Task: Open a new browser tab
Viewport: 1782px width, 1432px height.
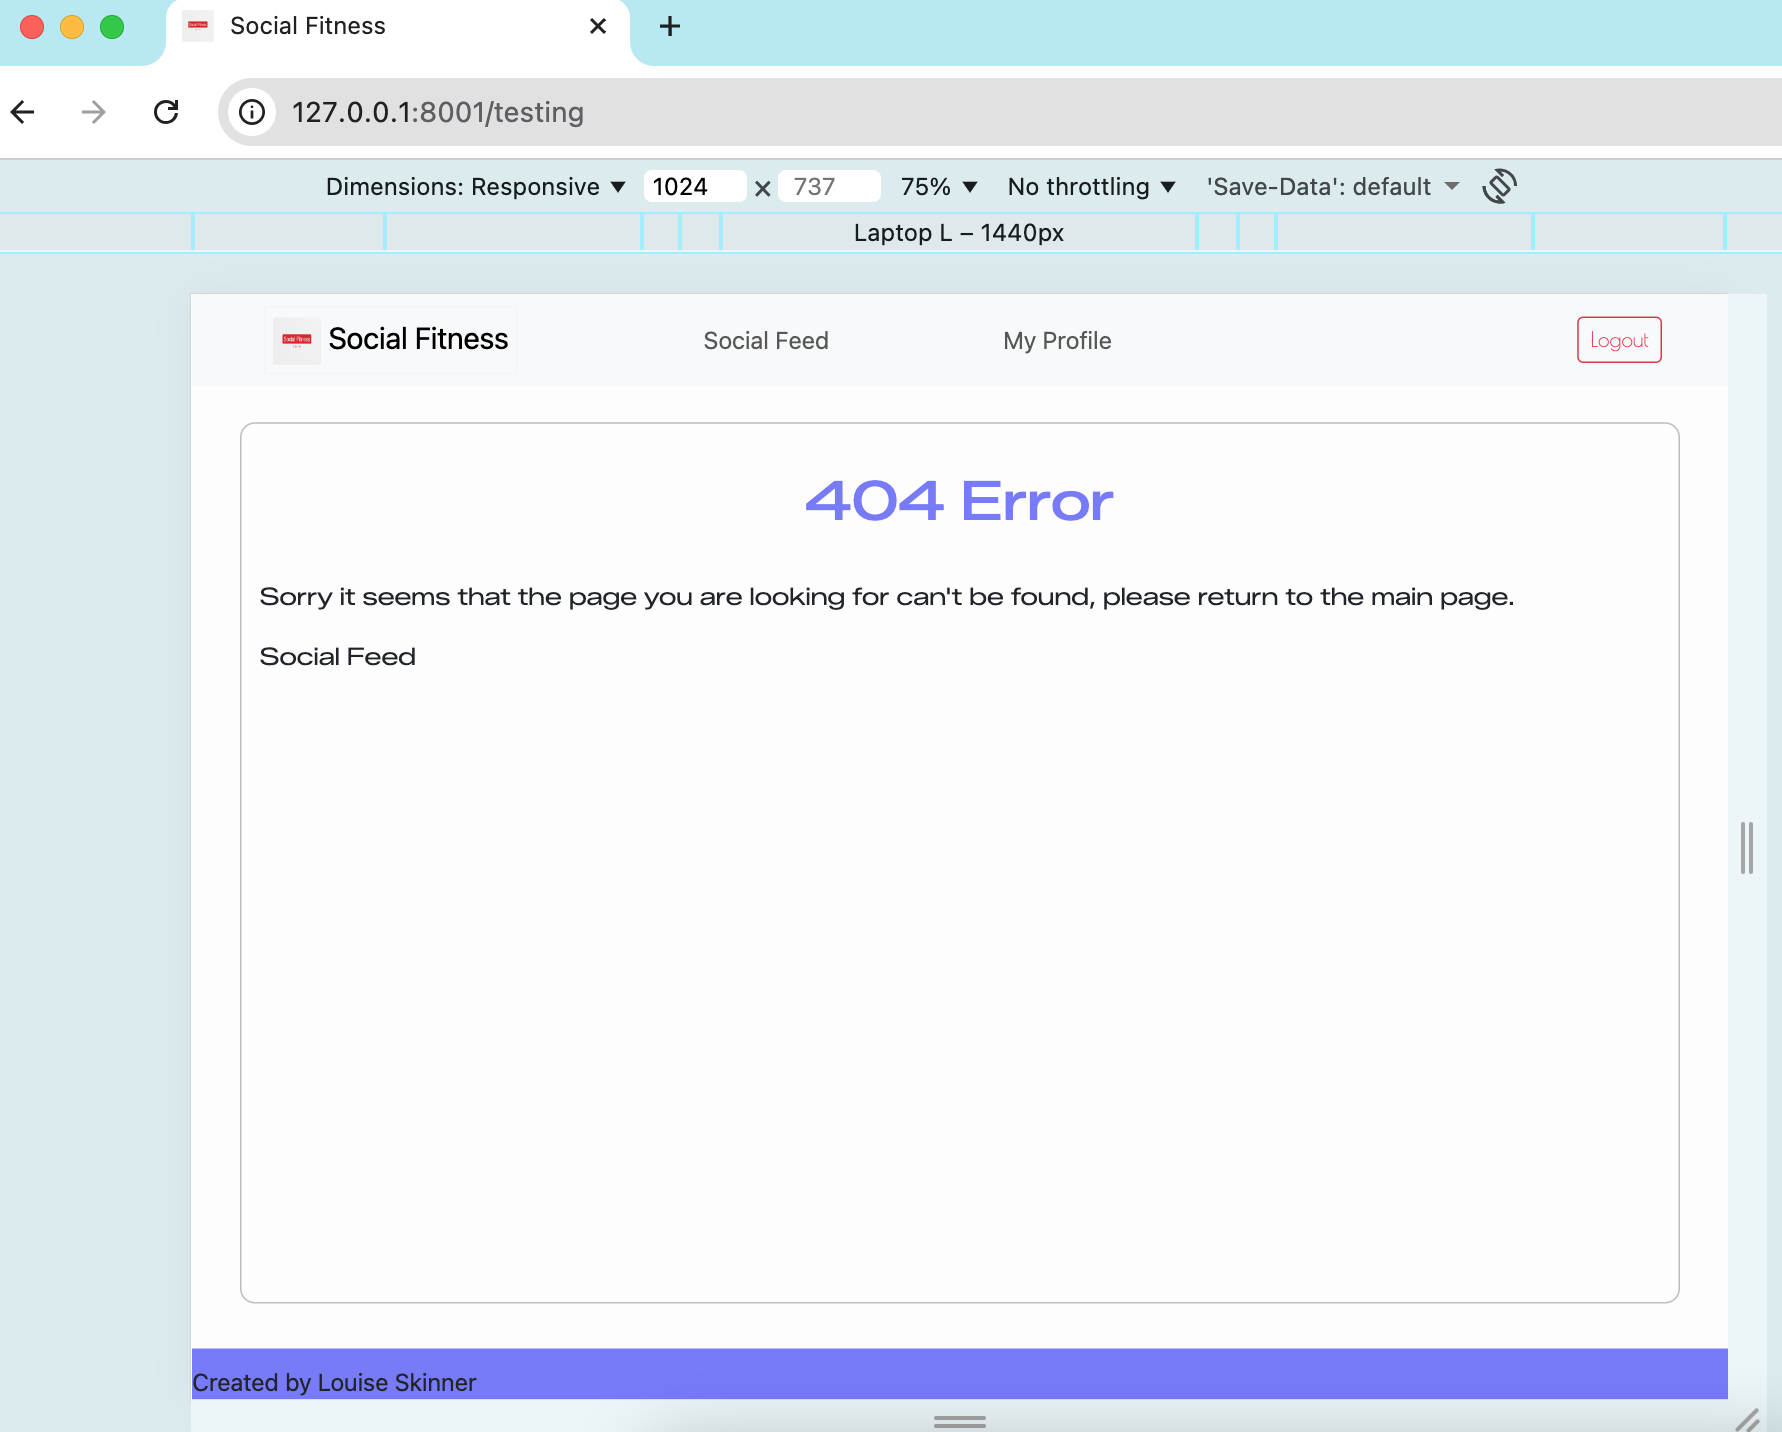Action: 669,27
